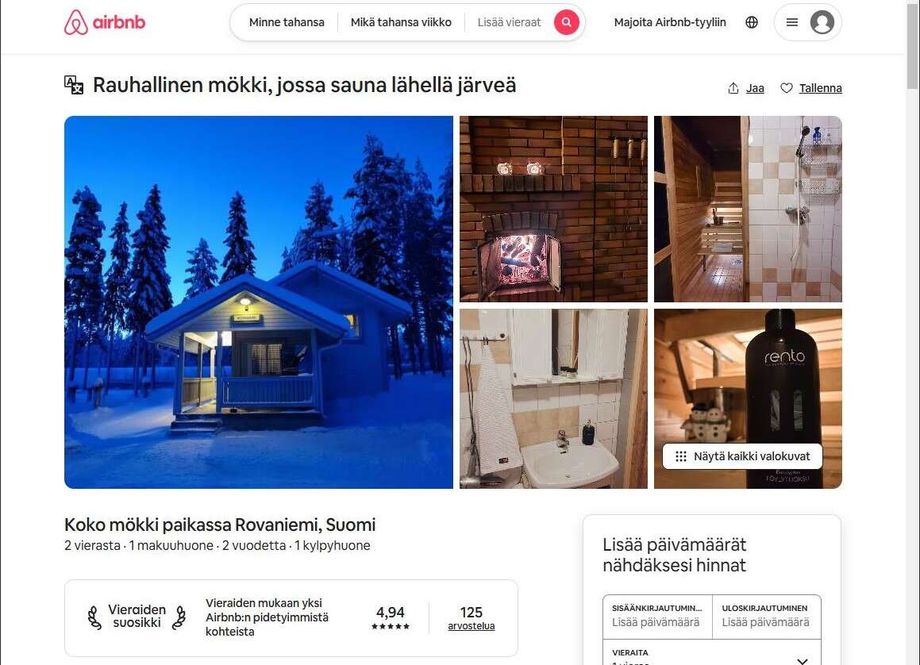The image size is (920, 665).
Task: Save the listing with the heart icon
Action: point(786,88)
